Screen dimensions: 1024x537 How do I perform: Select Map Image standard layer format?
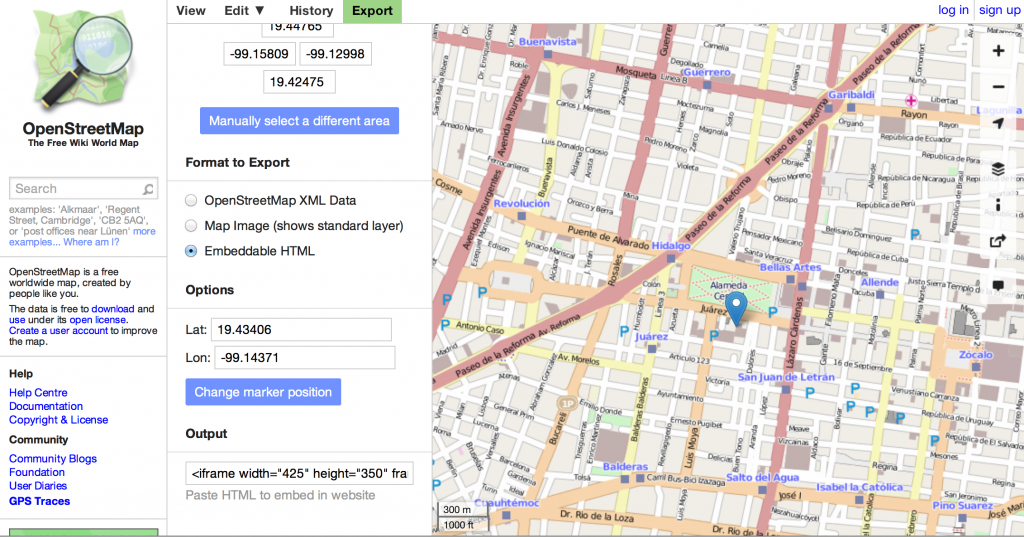(x=191, y=226)
